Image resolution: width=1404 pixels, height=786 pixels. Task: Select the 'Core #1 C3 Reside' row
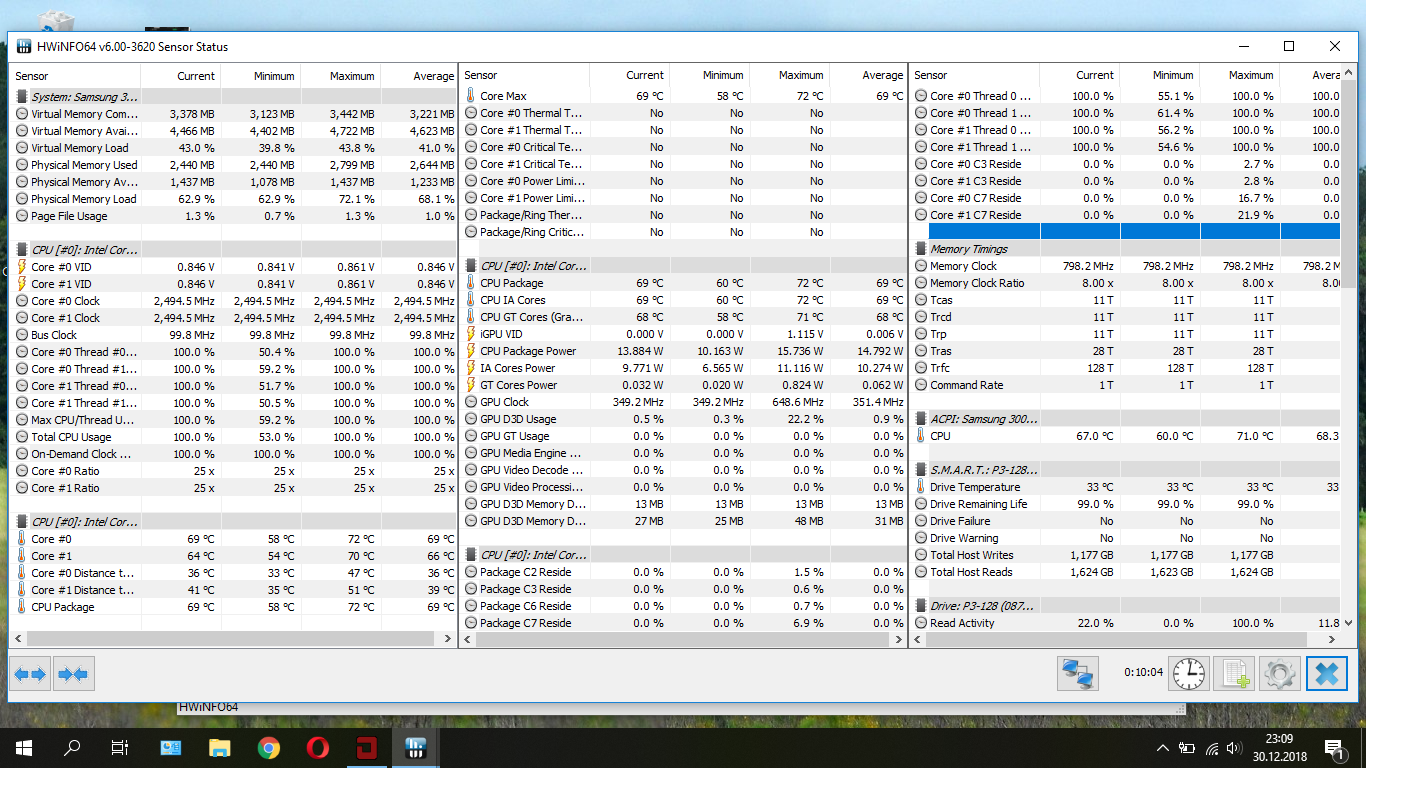pyautogui.click(x=1127, y=181)
